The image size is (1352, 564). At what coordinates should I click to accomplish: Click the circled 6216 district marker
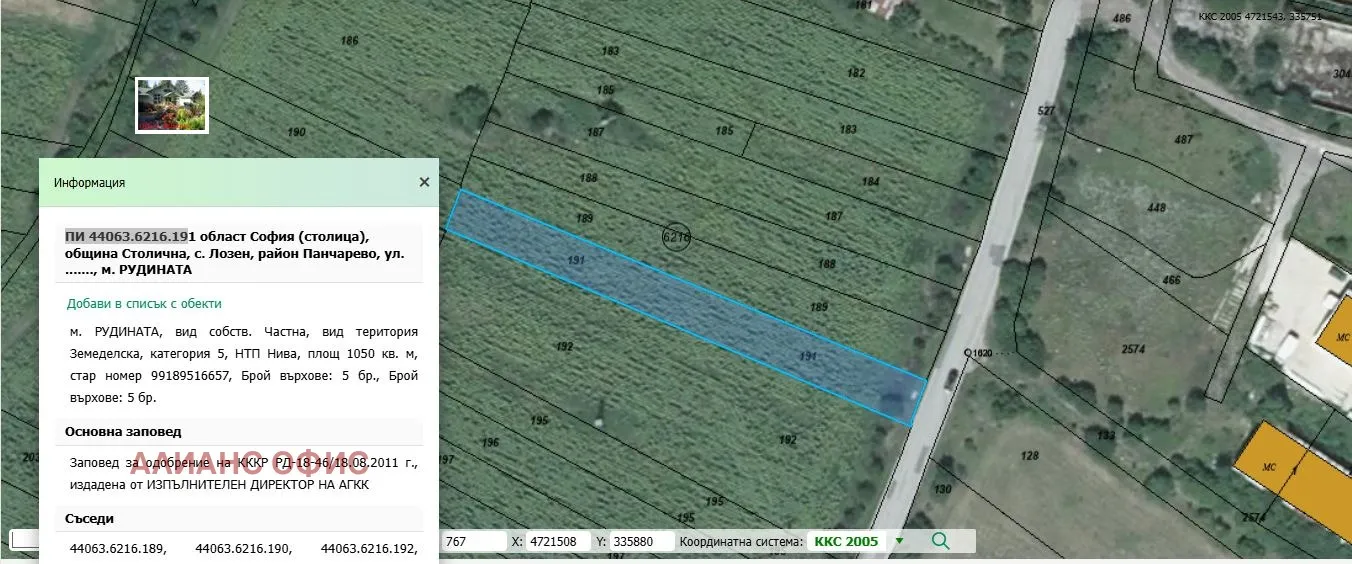click(677, 237)
